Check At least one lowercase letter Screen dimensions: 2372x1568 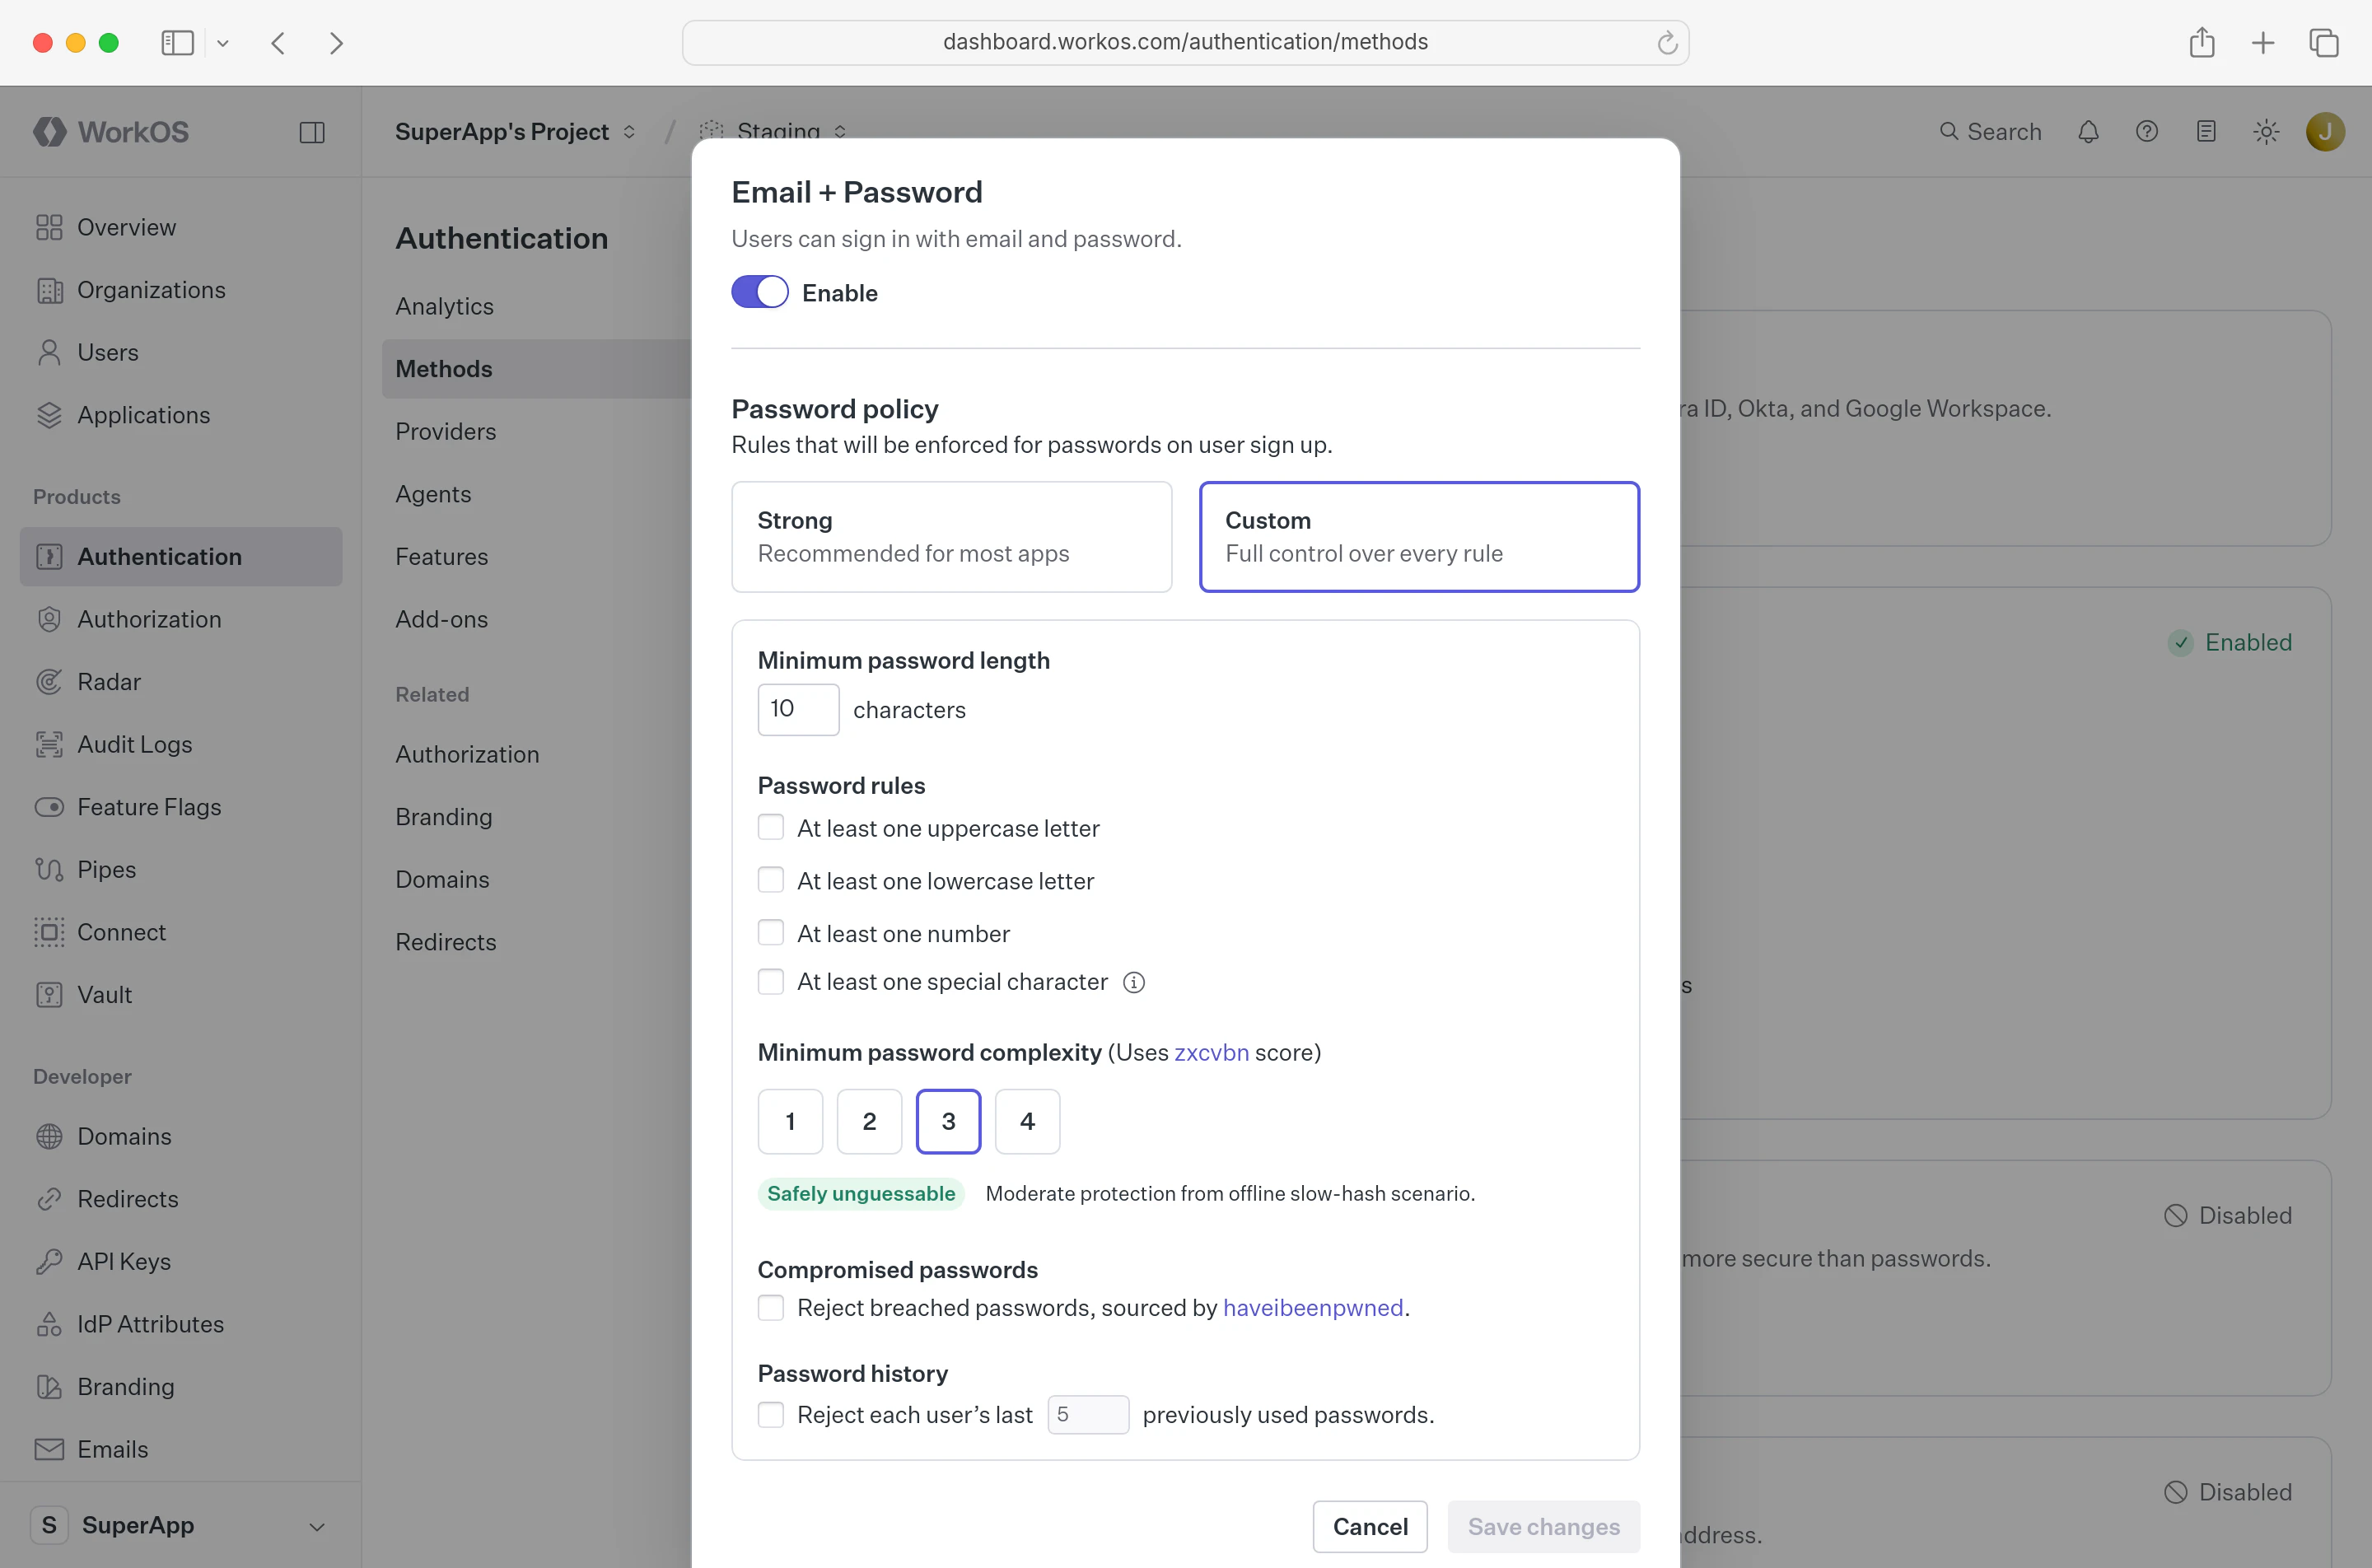pos(771,880)
